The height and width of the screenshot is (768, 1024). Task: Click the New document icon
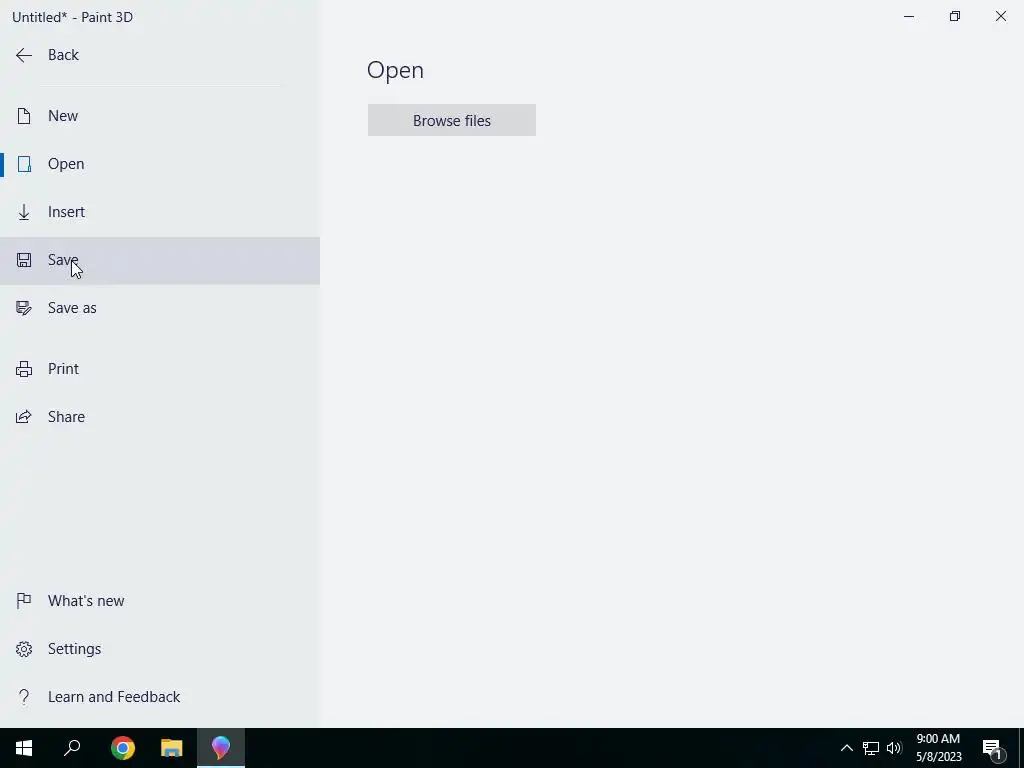coord(24,116)
